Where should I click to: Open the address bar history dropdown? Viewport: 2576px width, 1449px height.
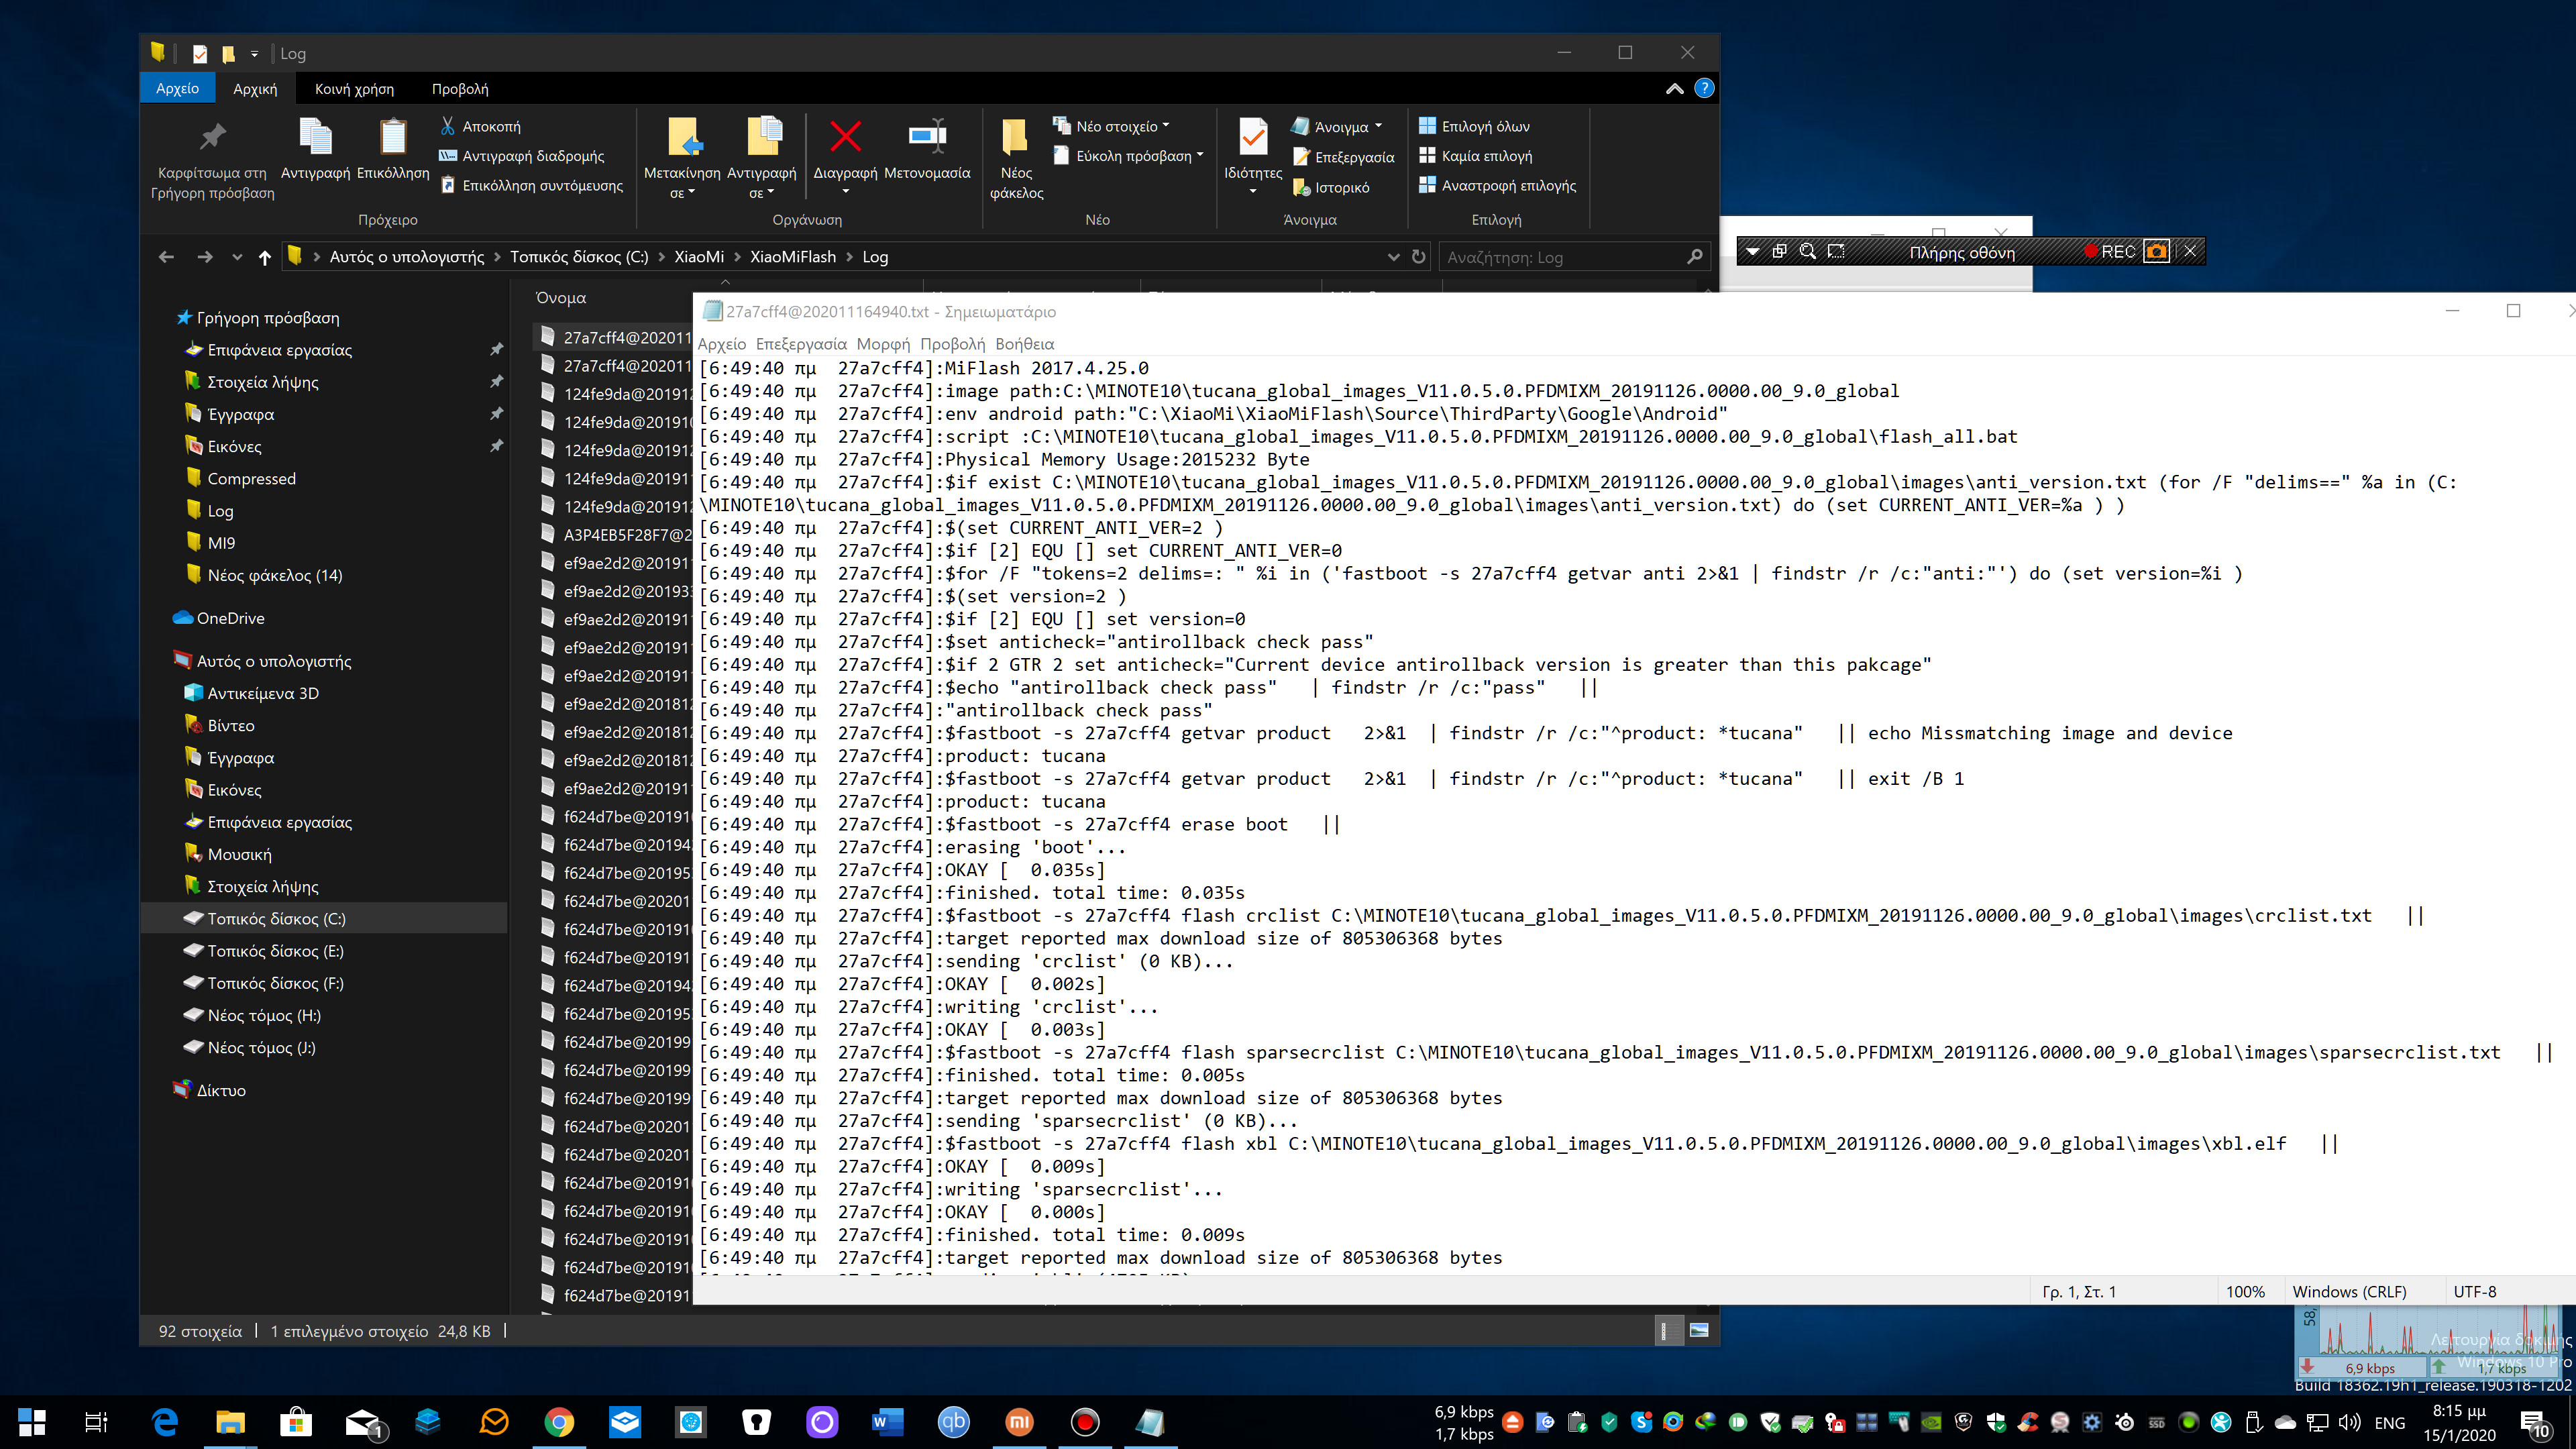point(1393,257)
